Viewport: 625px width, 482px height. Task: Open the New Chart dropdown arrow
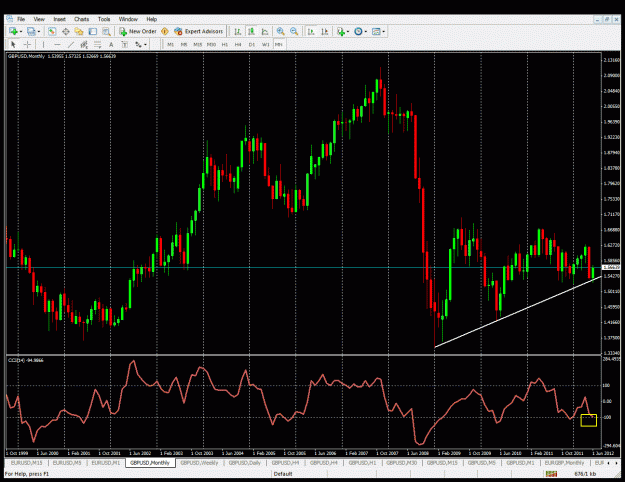tap(20, 31)
